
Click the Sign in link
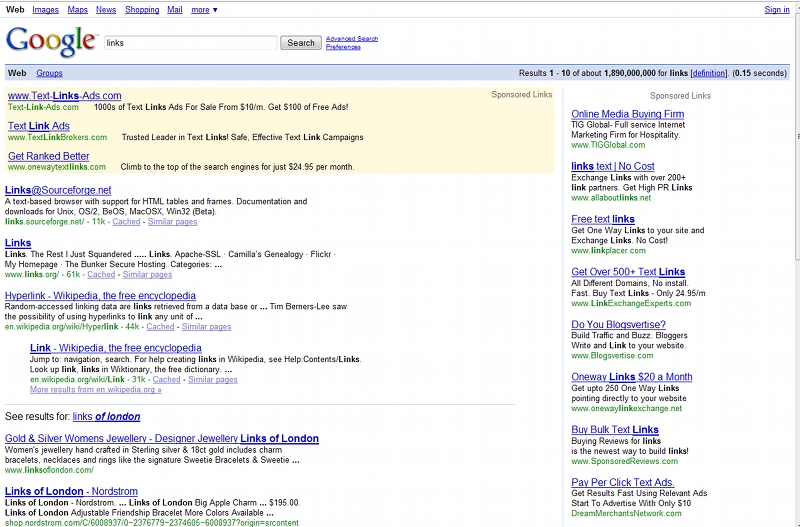click(777, 10)
